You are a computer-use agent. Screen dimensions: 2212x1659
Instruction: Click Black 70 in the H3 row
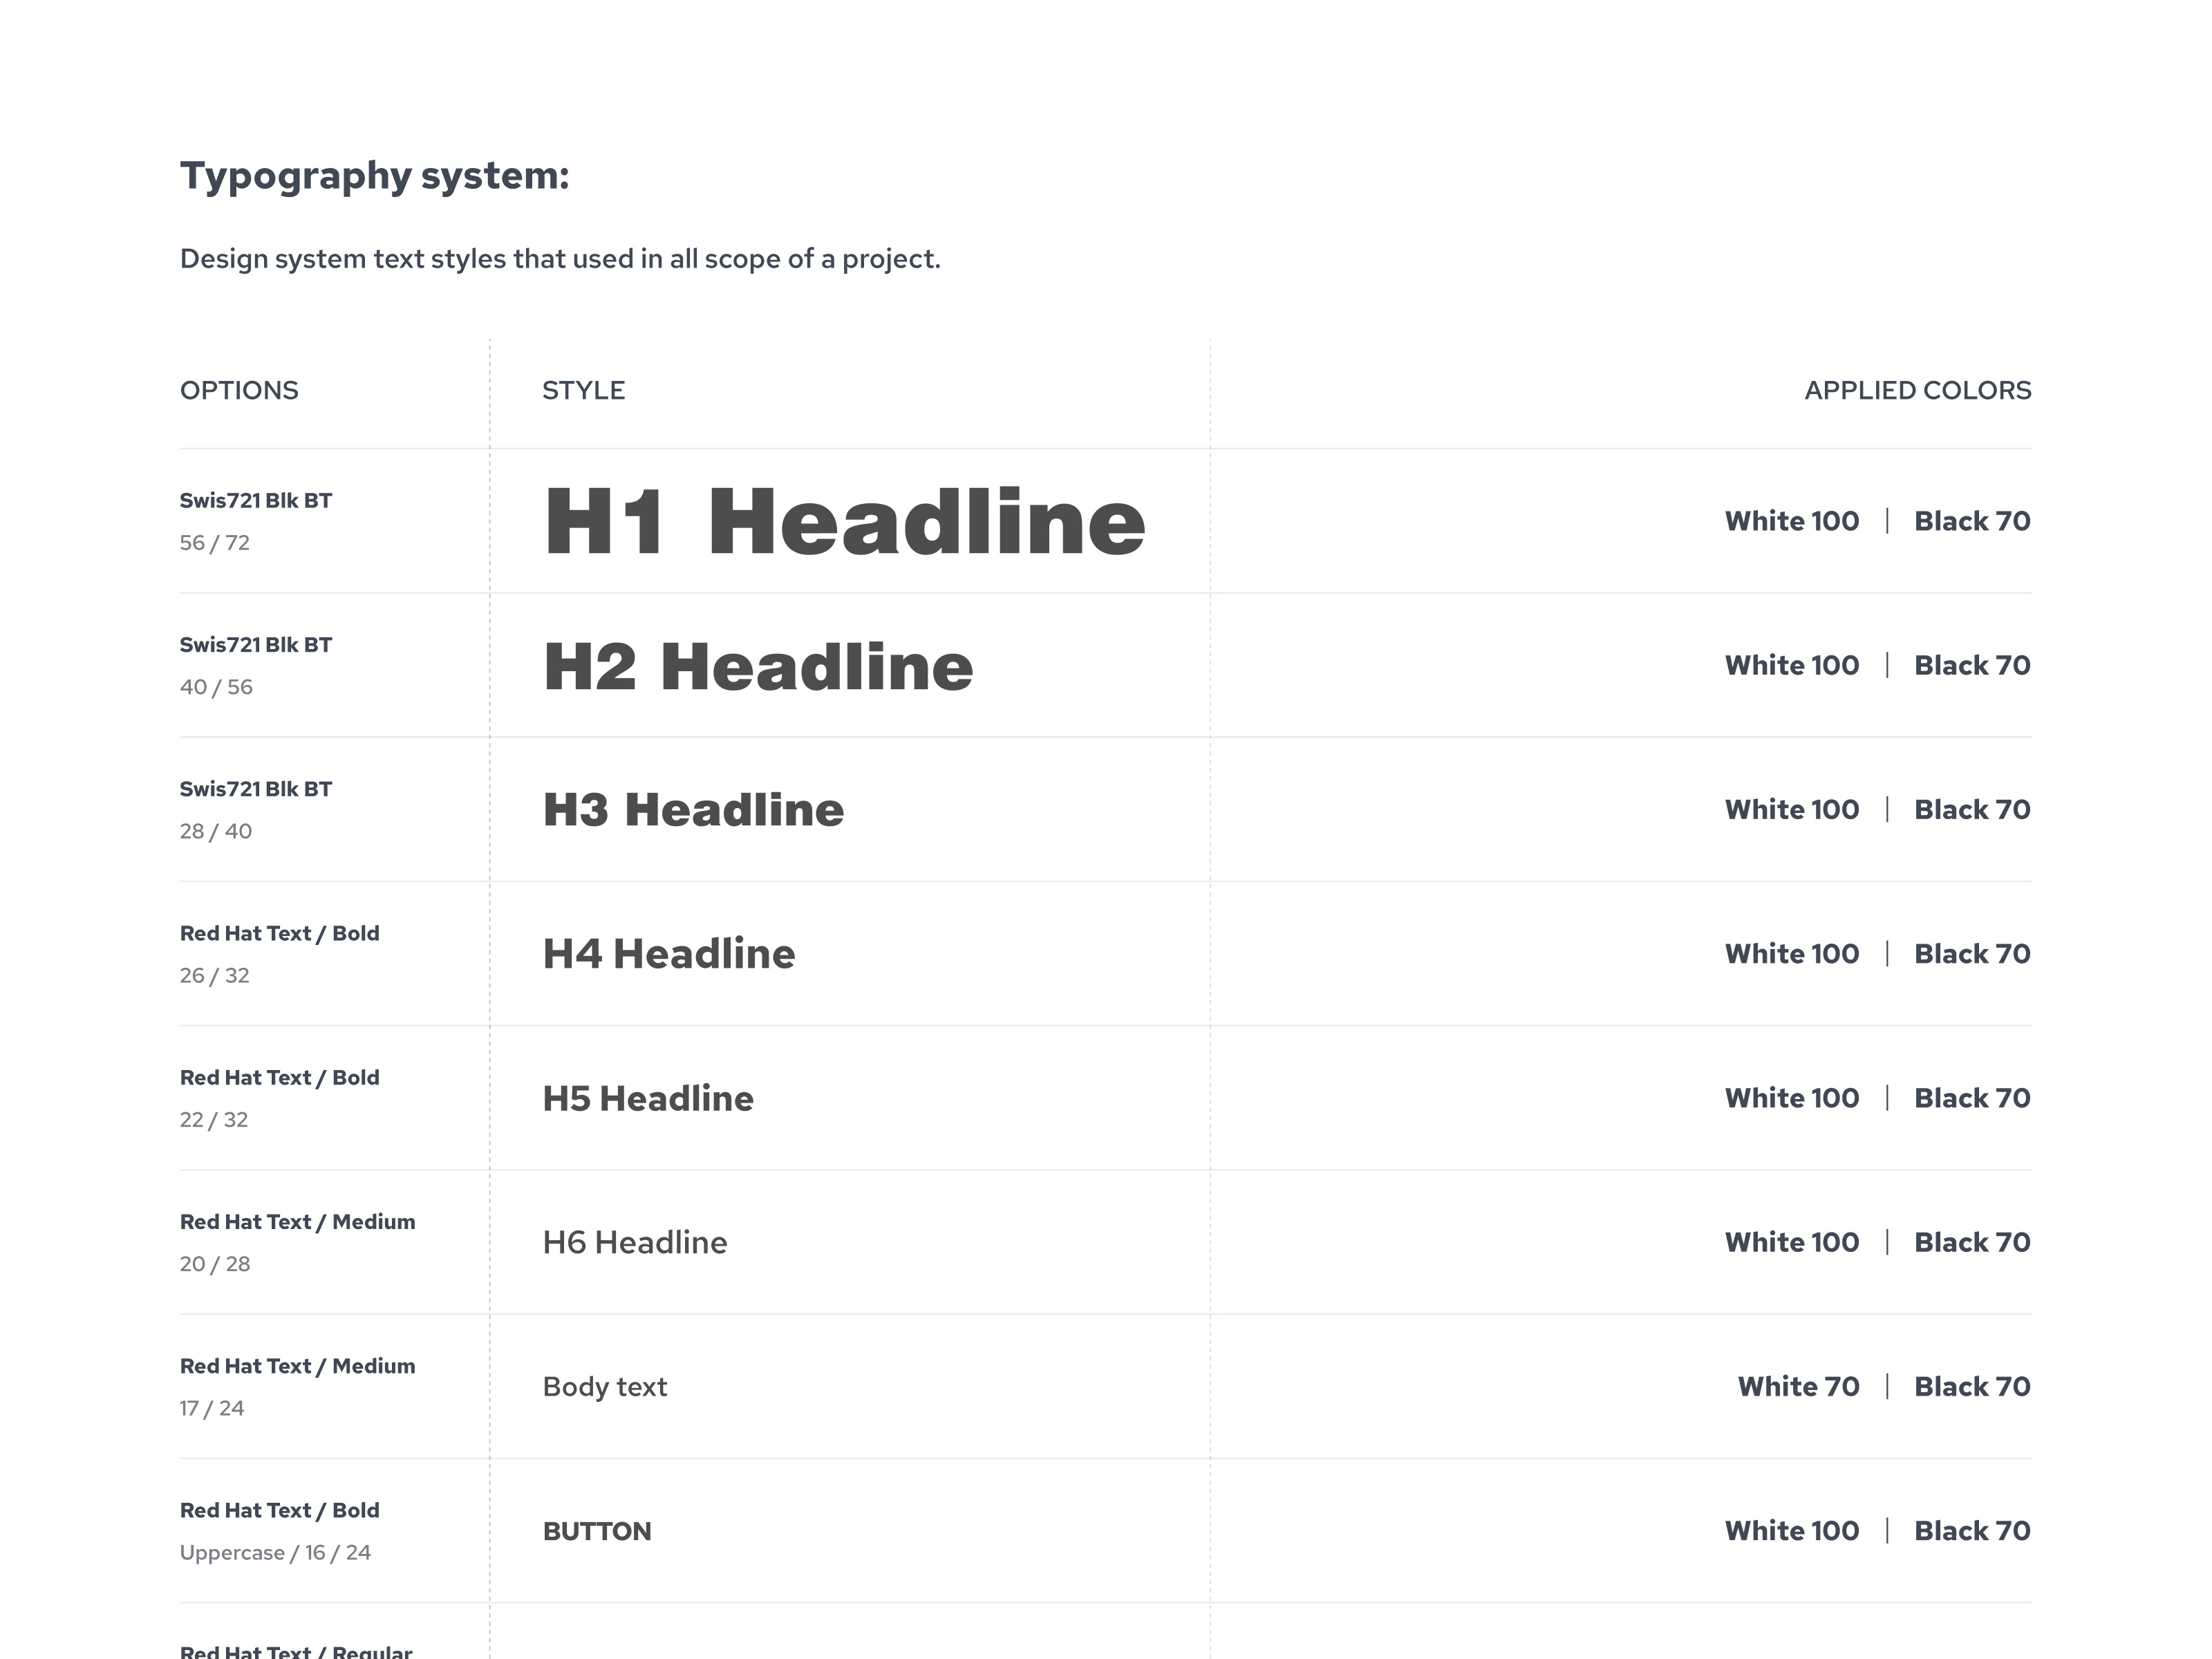[1971, 810]
